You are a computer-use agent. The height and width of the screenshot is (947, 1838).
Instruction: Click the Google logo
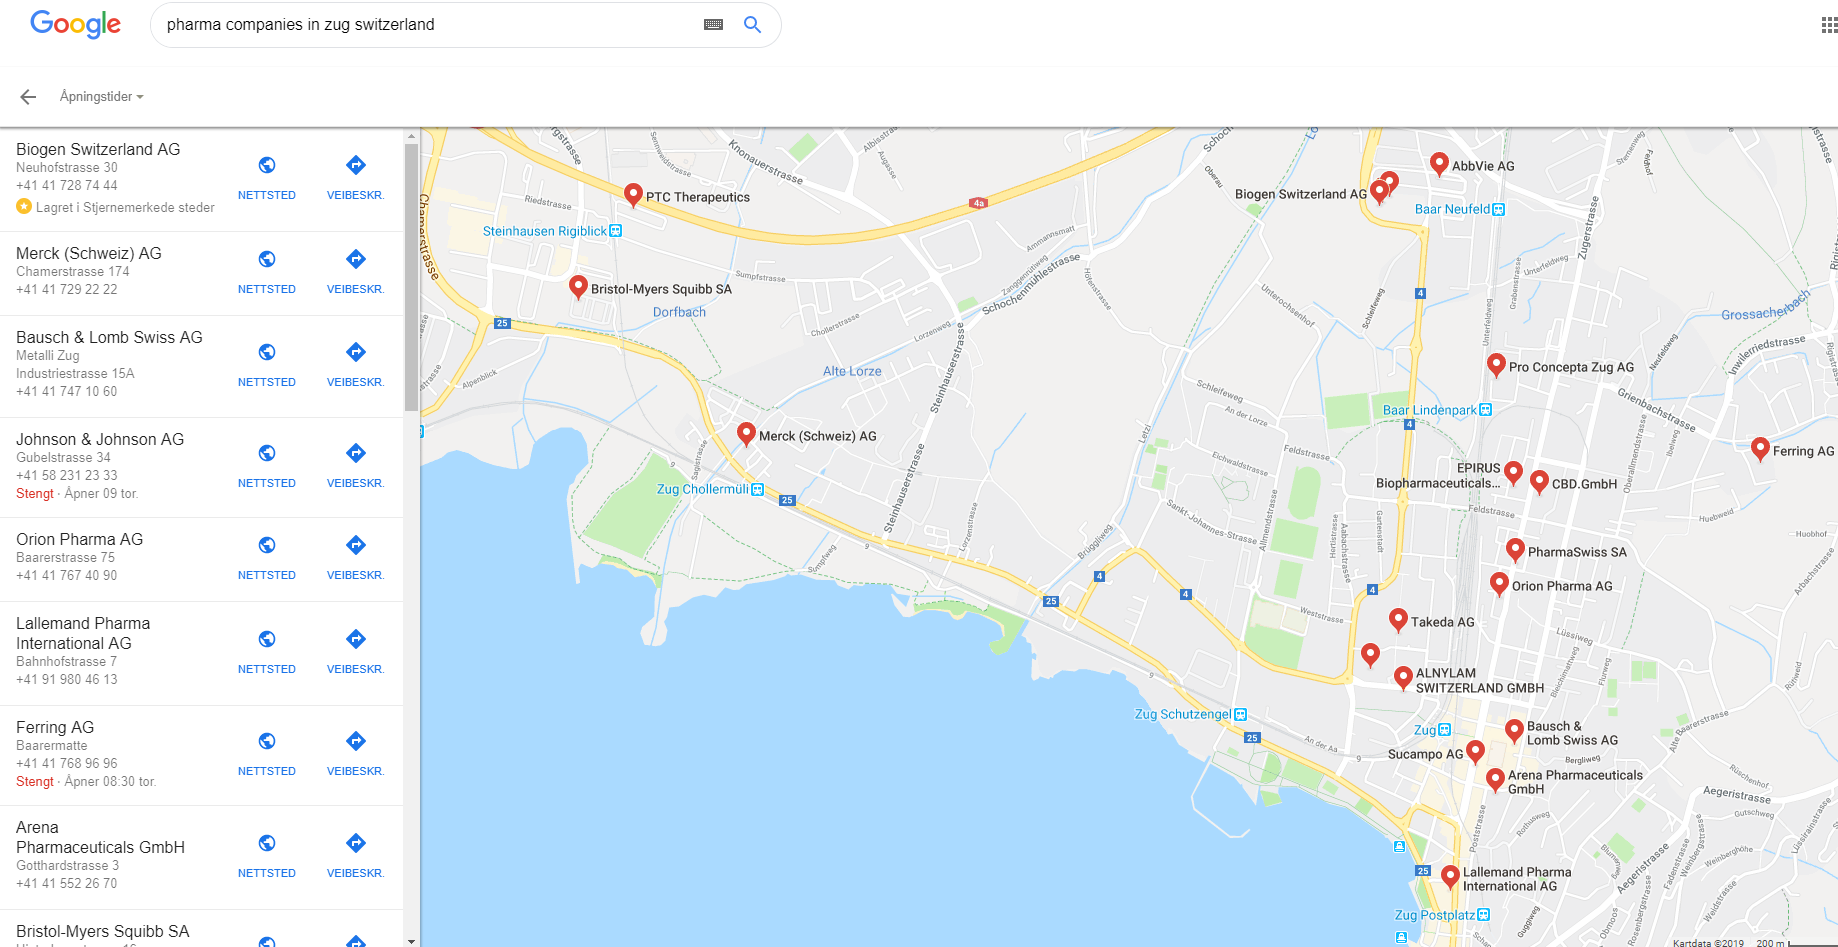coord(76,25)
